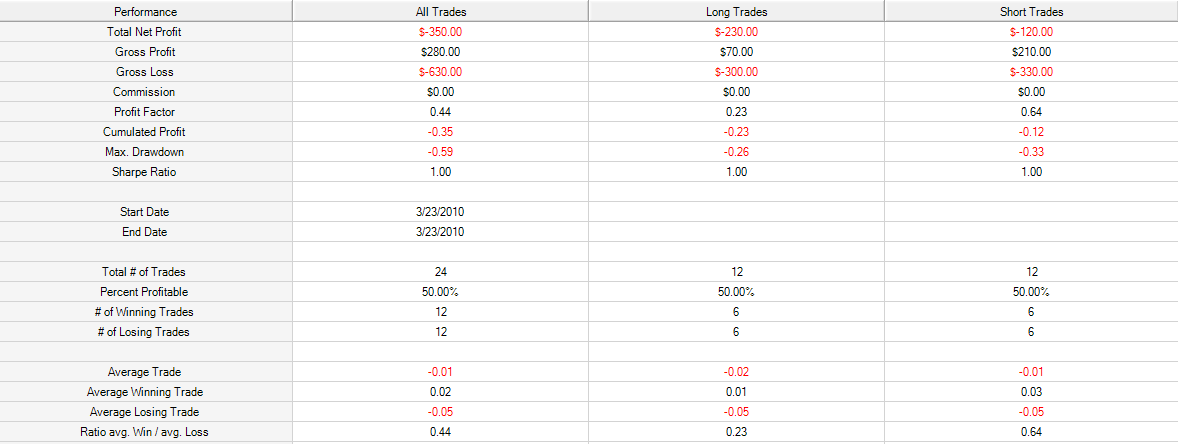Select Ratio avg. Win / avg. Loss label
The height and width of the screenshot is (444, 1178).
click(144, 432)
